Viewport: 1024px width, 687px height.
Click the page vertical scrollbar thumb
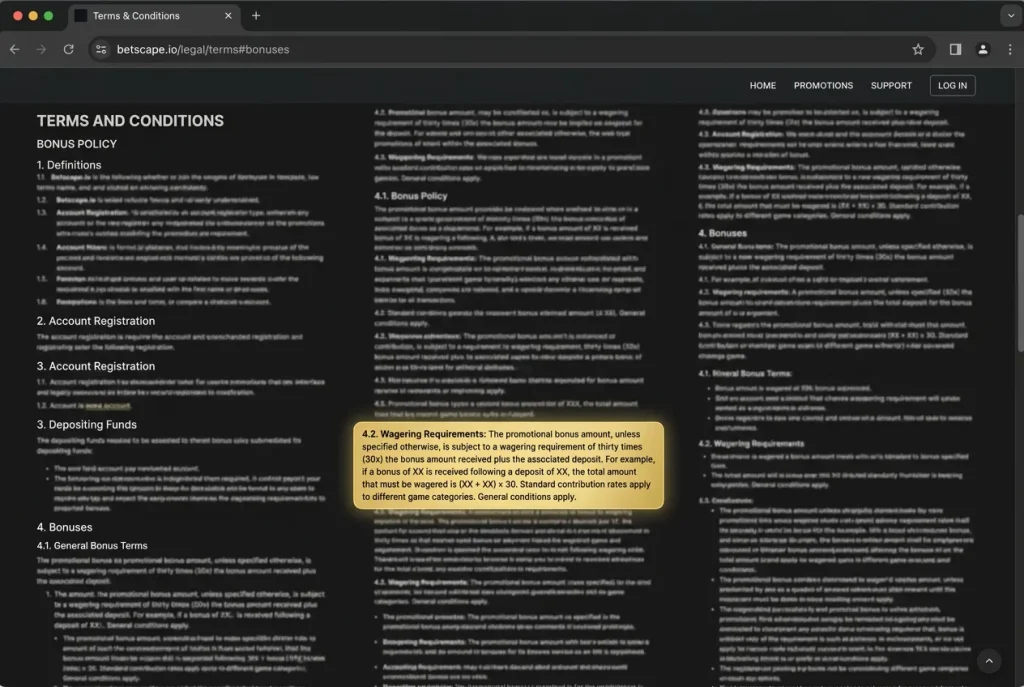[x=1019, y=284]
